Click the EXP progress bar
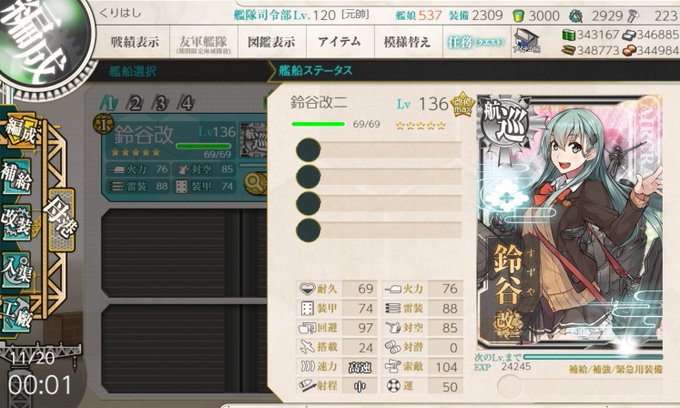Screen dimensions: 680x408 [593, 357]
